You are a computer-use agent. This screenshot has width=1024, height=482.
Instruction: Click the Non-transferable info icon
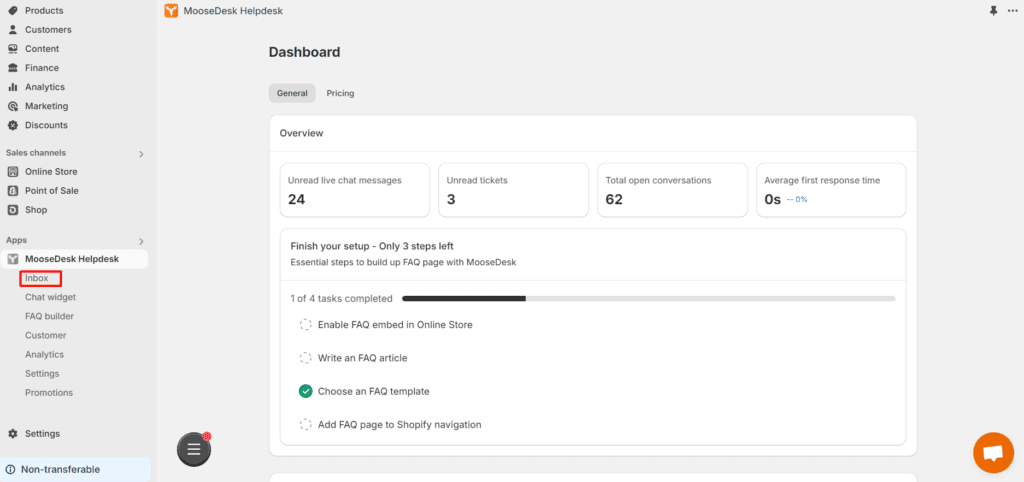coord(10,469)
